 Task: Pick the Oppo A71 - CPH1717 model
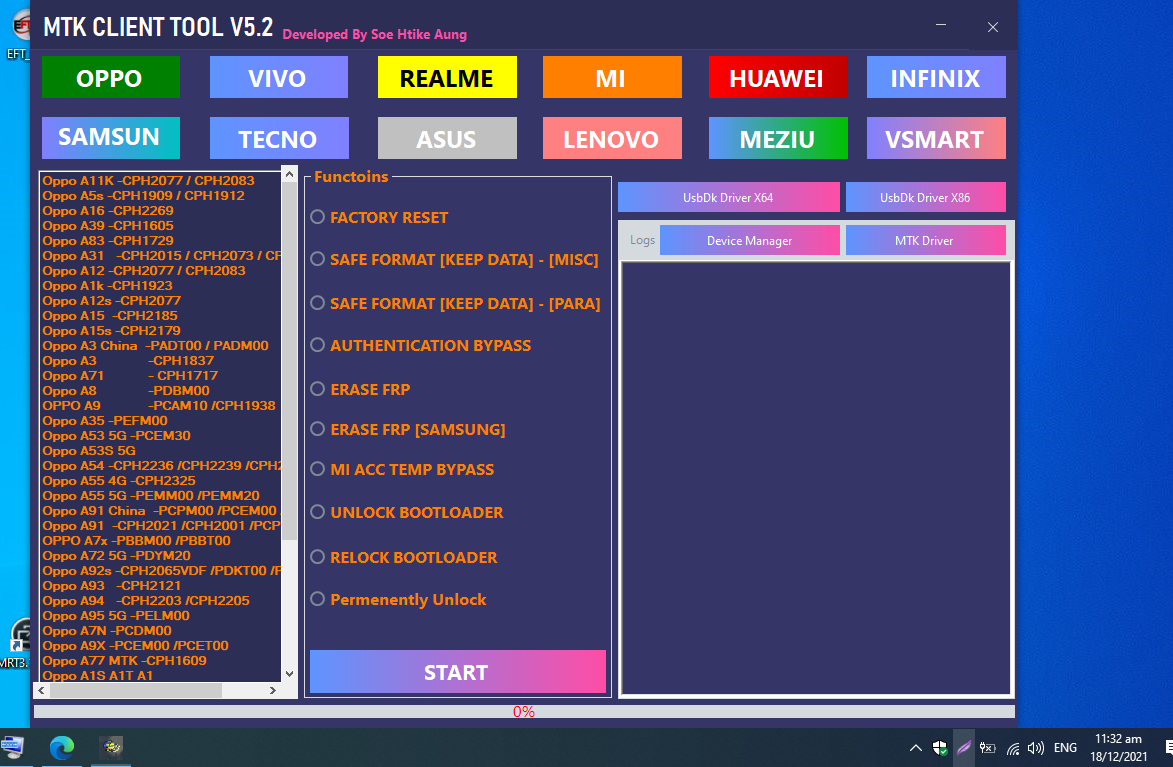[130, 376]
